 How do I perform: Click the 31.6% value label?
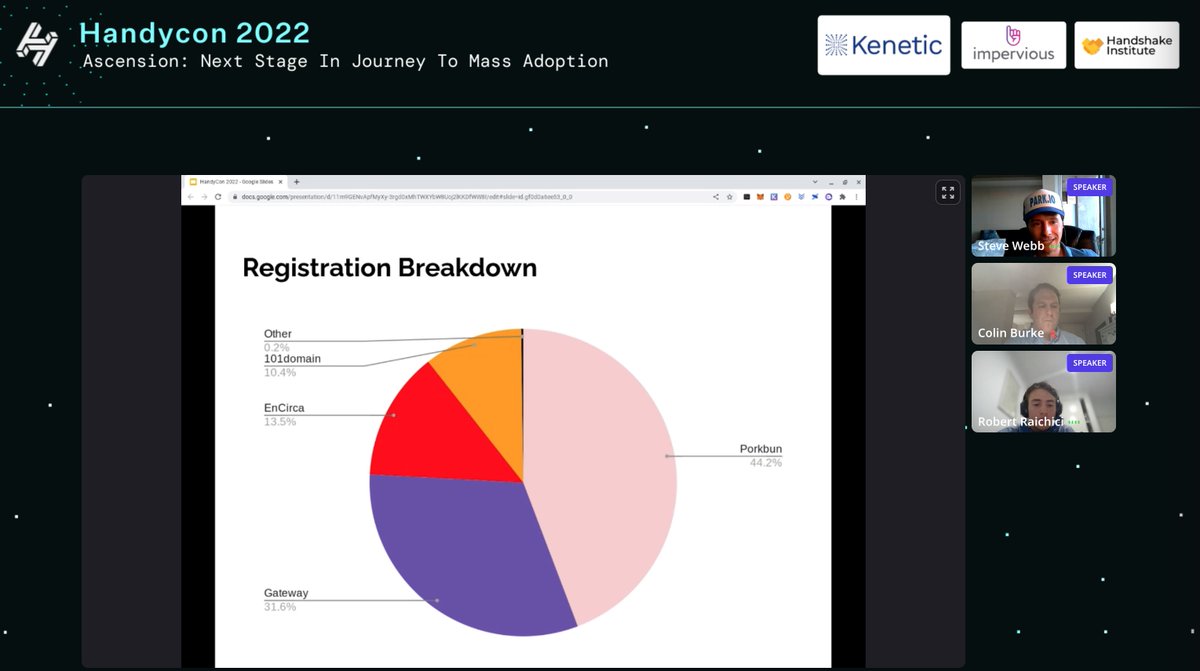tap(280, 607)
